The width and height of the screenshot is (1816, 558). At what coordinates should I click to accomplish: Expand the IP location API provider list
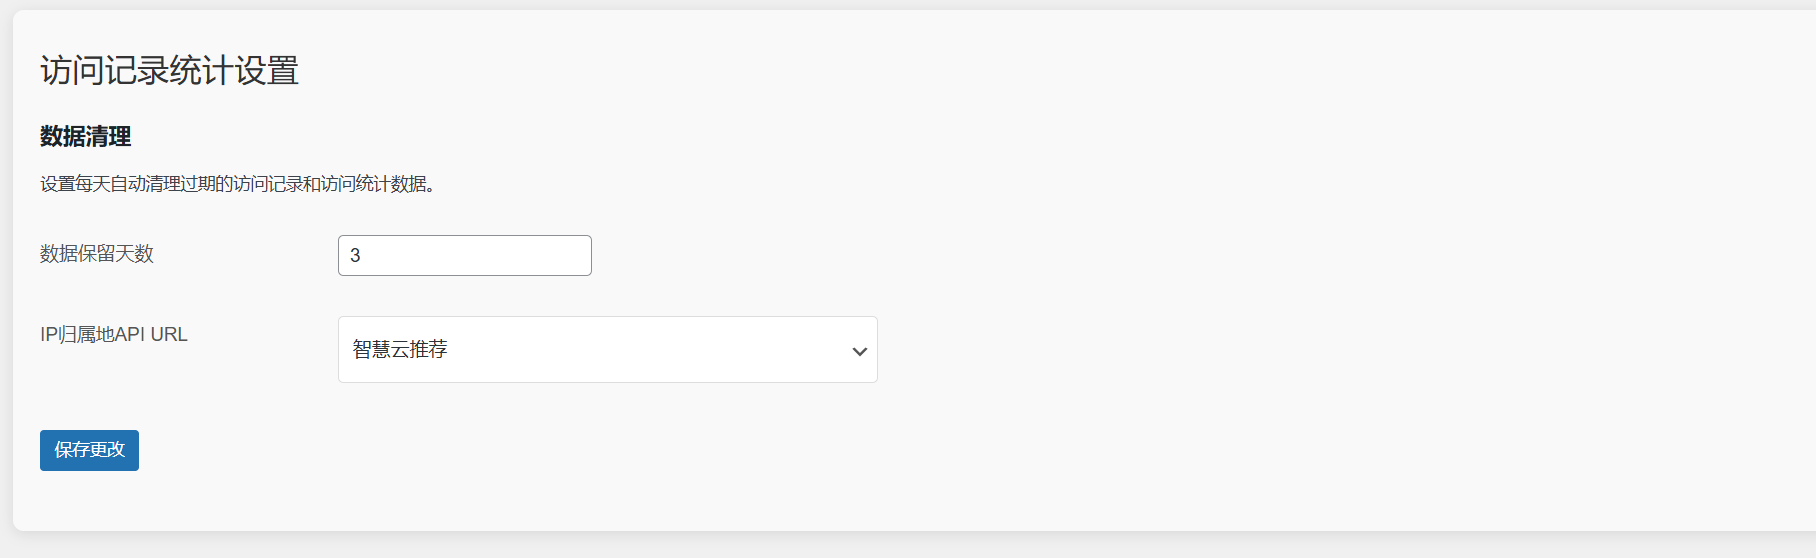[607, 350]
